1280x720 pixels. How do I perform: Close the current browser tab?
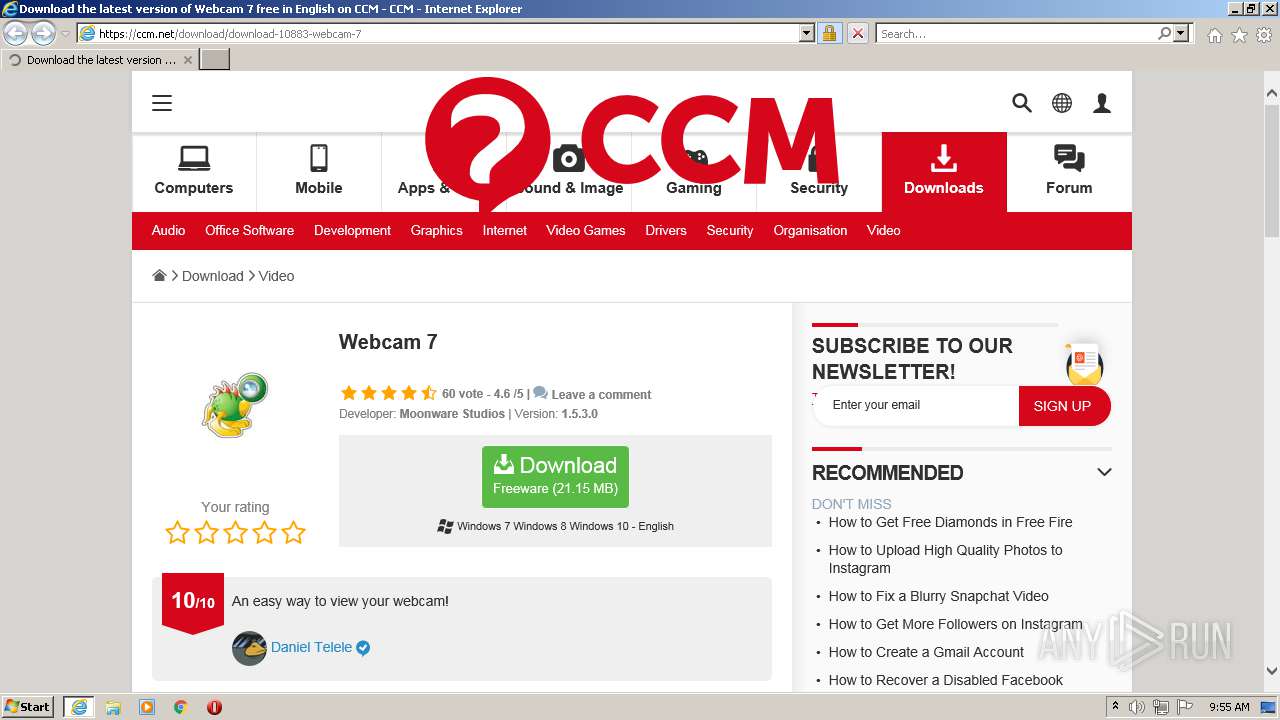[187, 60]
